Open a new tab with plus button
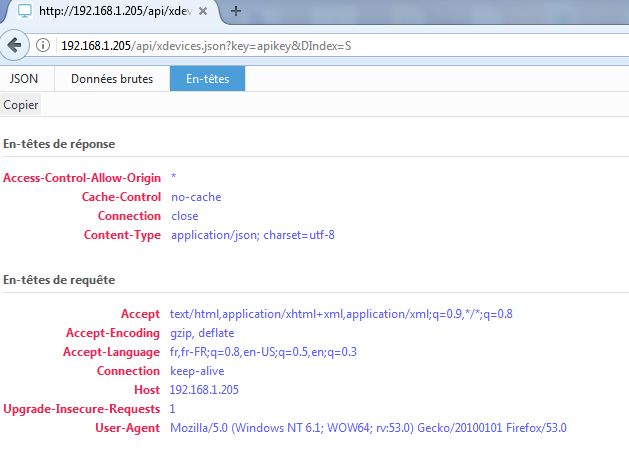Image resolution: width=629 pixels, height=471 pixels. pos(237,11)
